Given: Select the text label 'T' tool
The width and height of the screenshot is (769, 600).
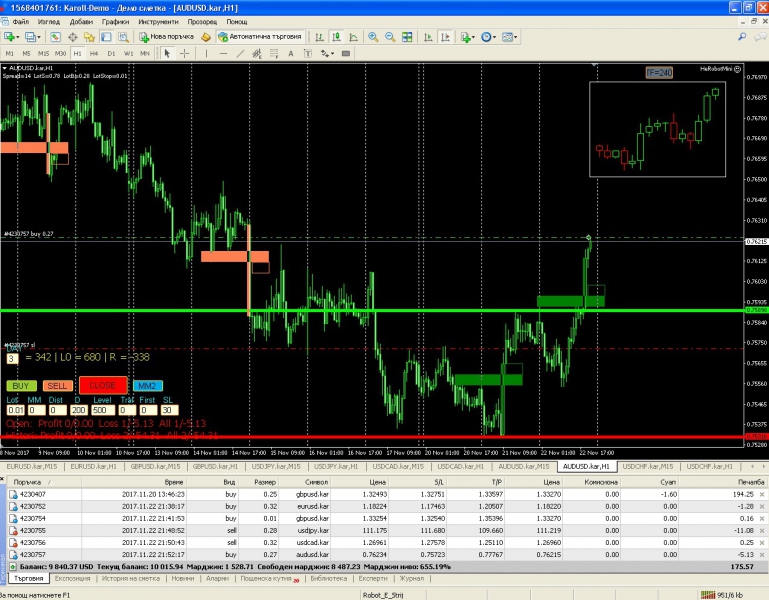Looking at the screenshot, I should 308,53.
